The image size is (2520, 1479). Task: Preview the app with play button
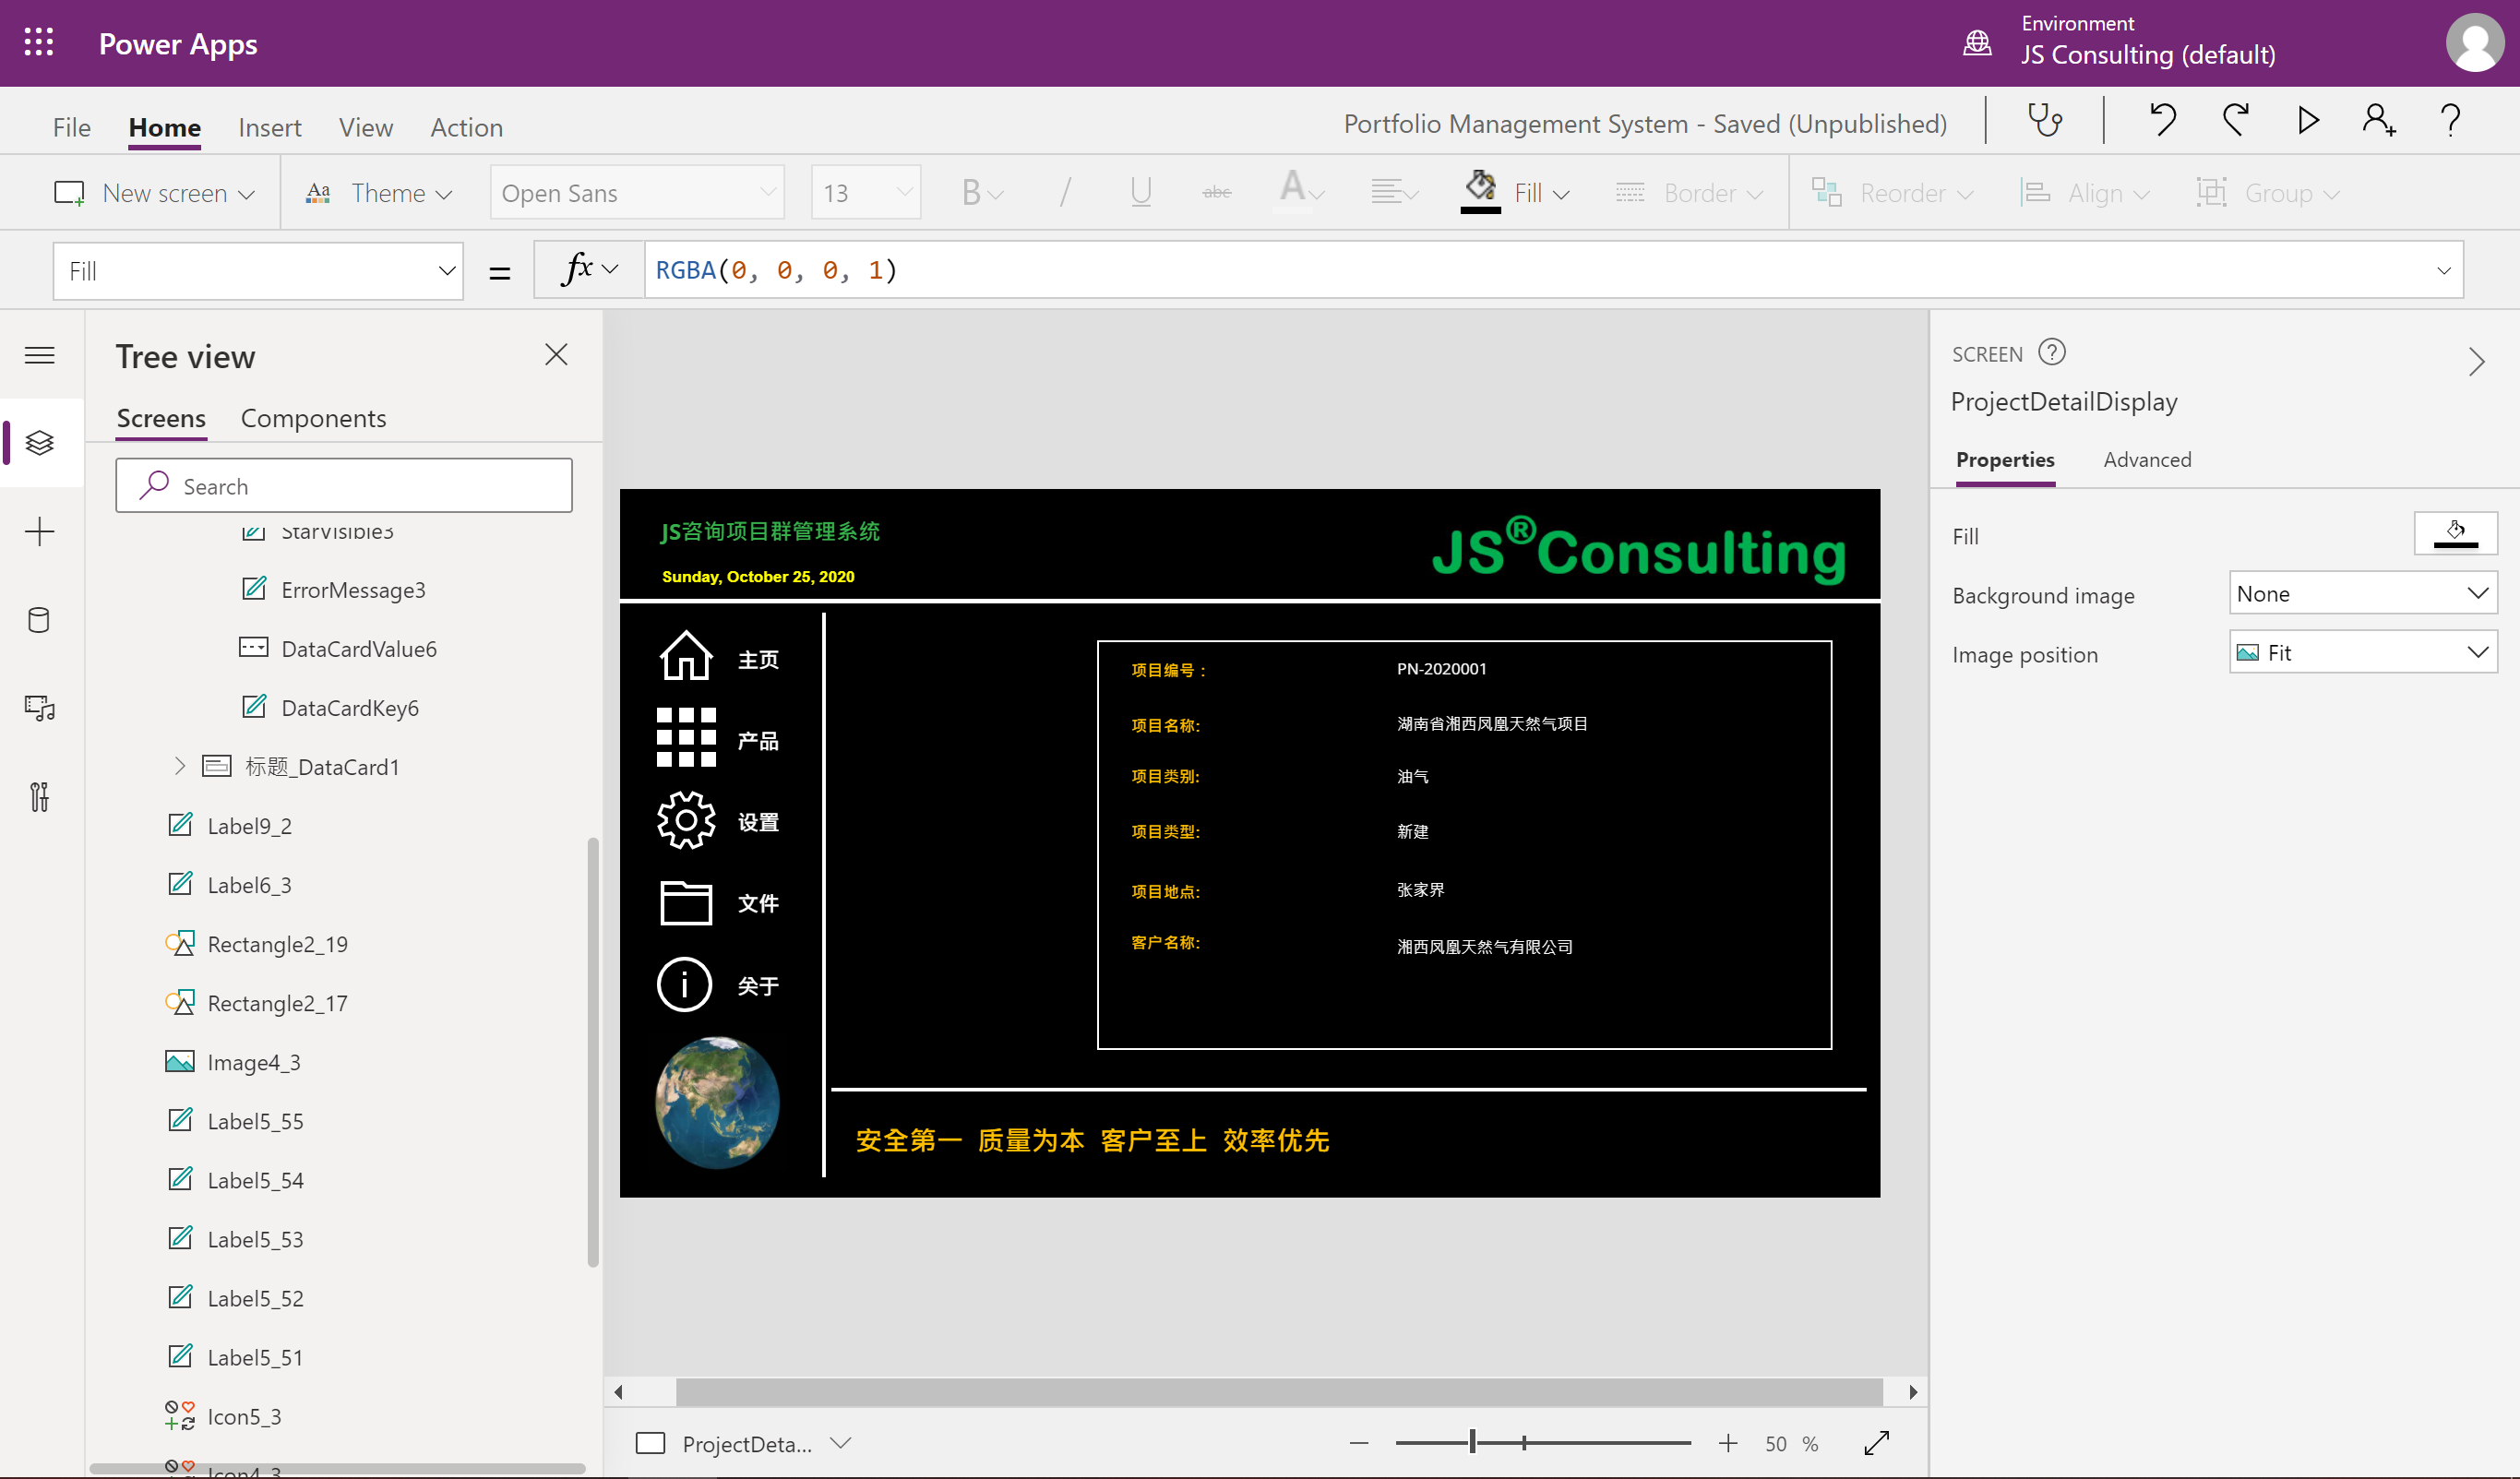pos(2308,121)
